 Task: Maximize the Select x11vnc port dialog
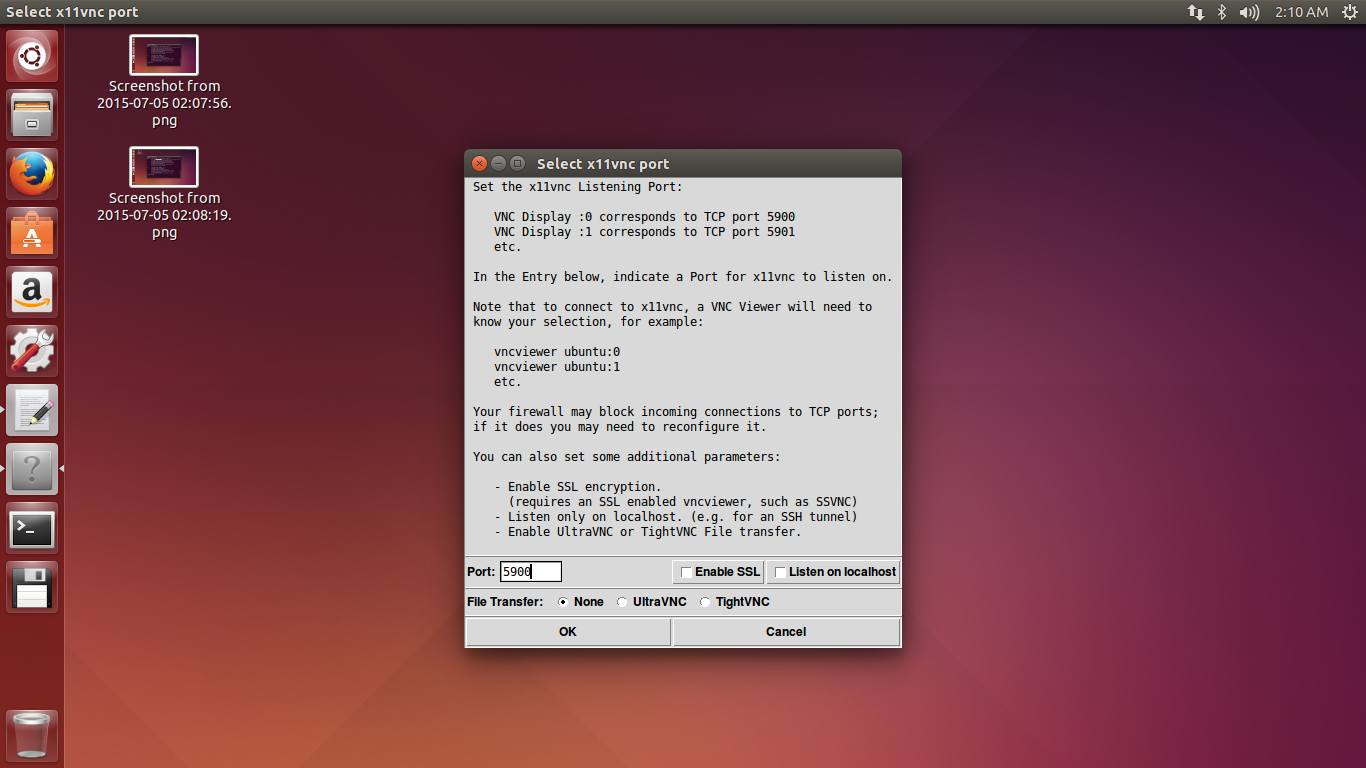[x=517, y=163]
